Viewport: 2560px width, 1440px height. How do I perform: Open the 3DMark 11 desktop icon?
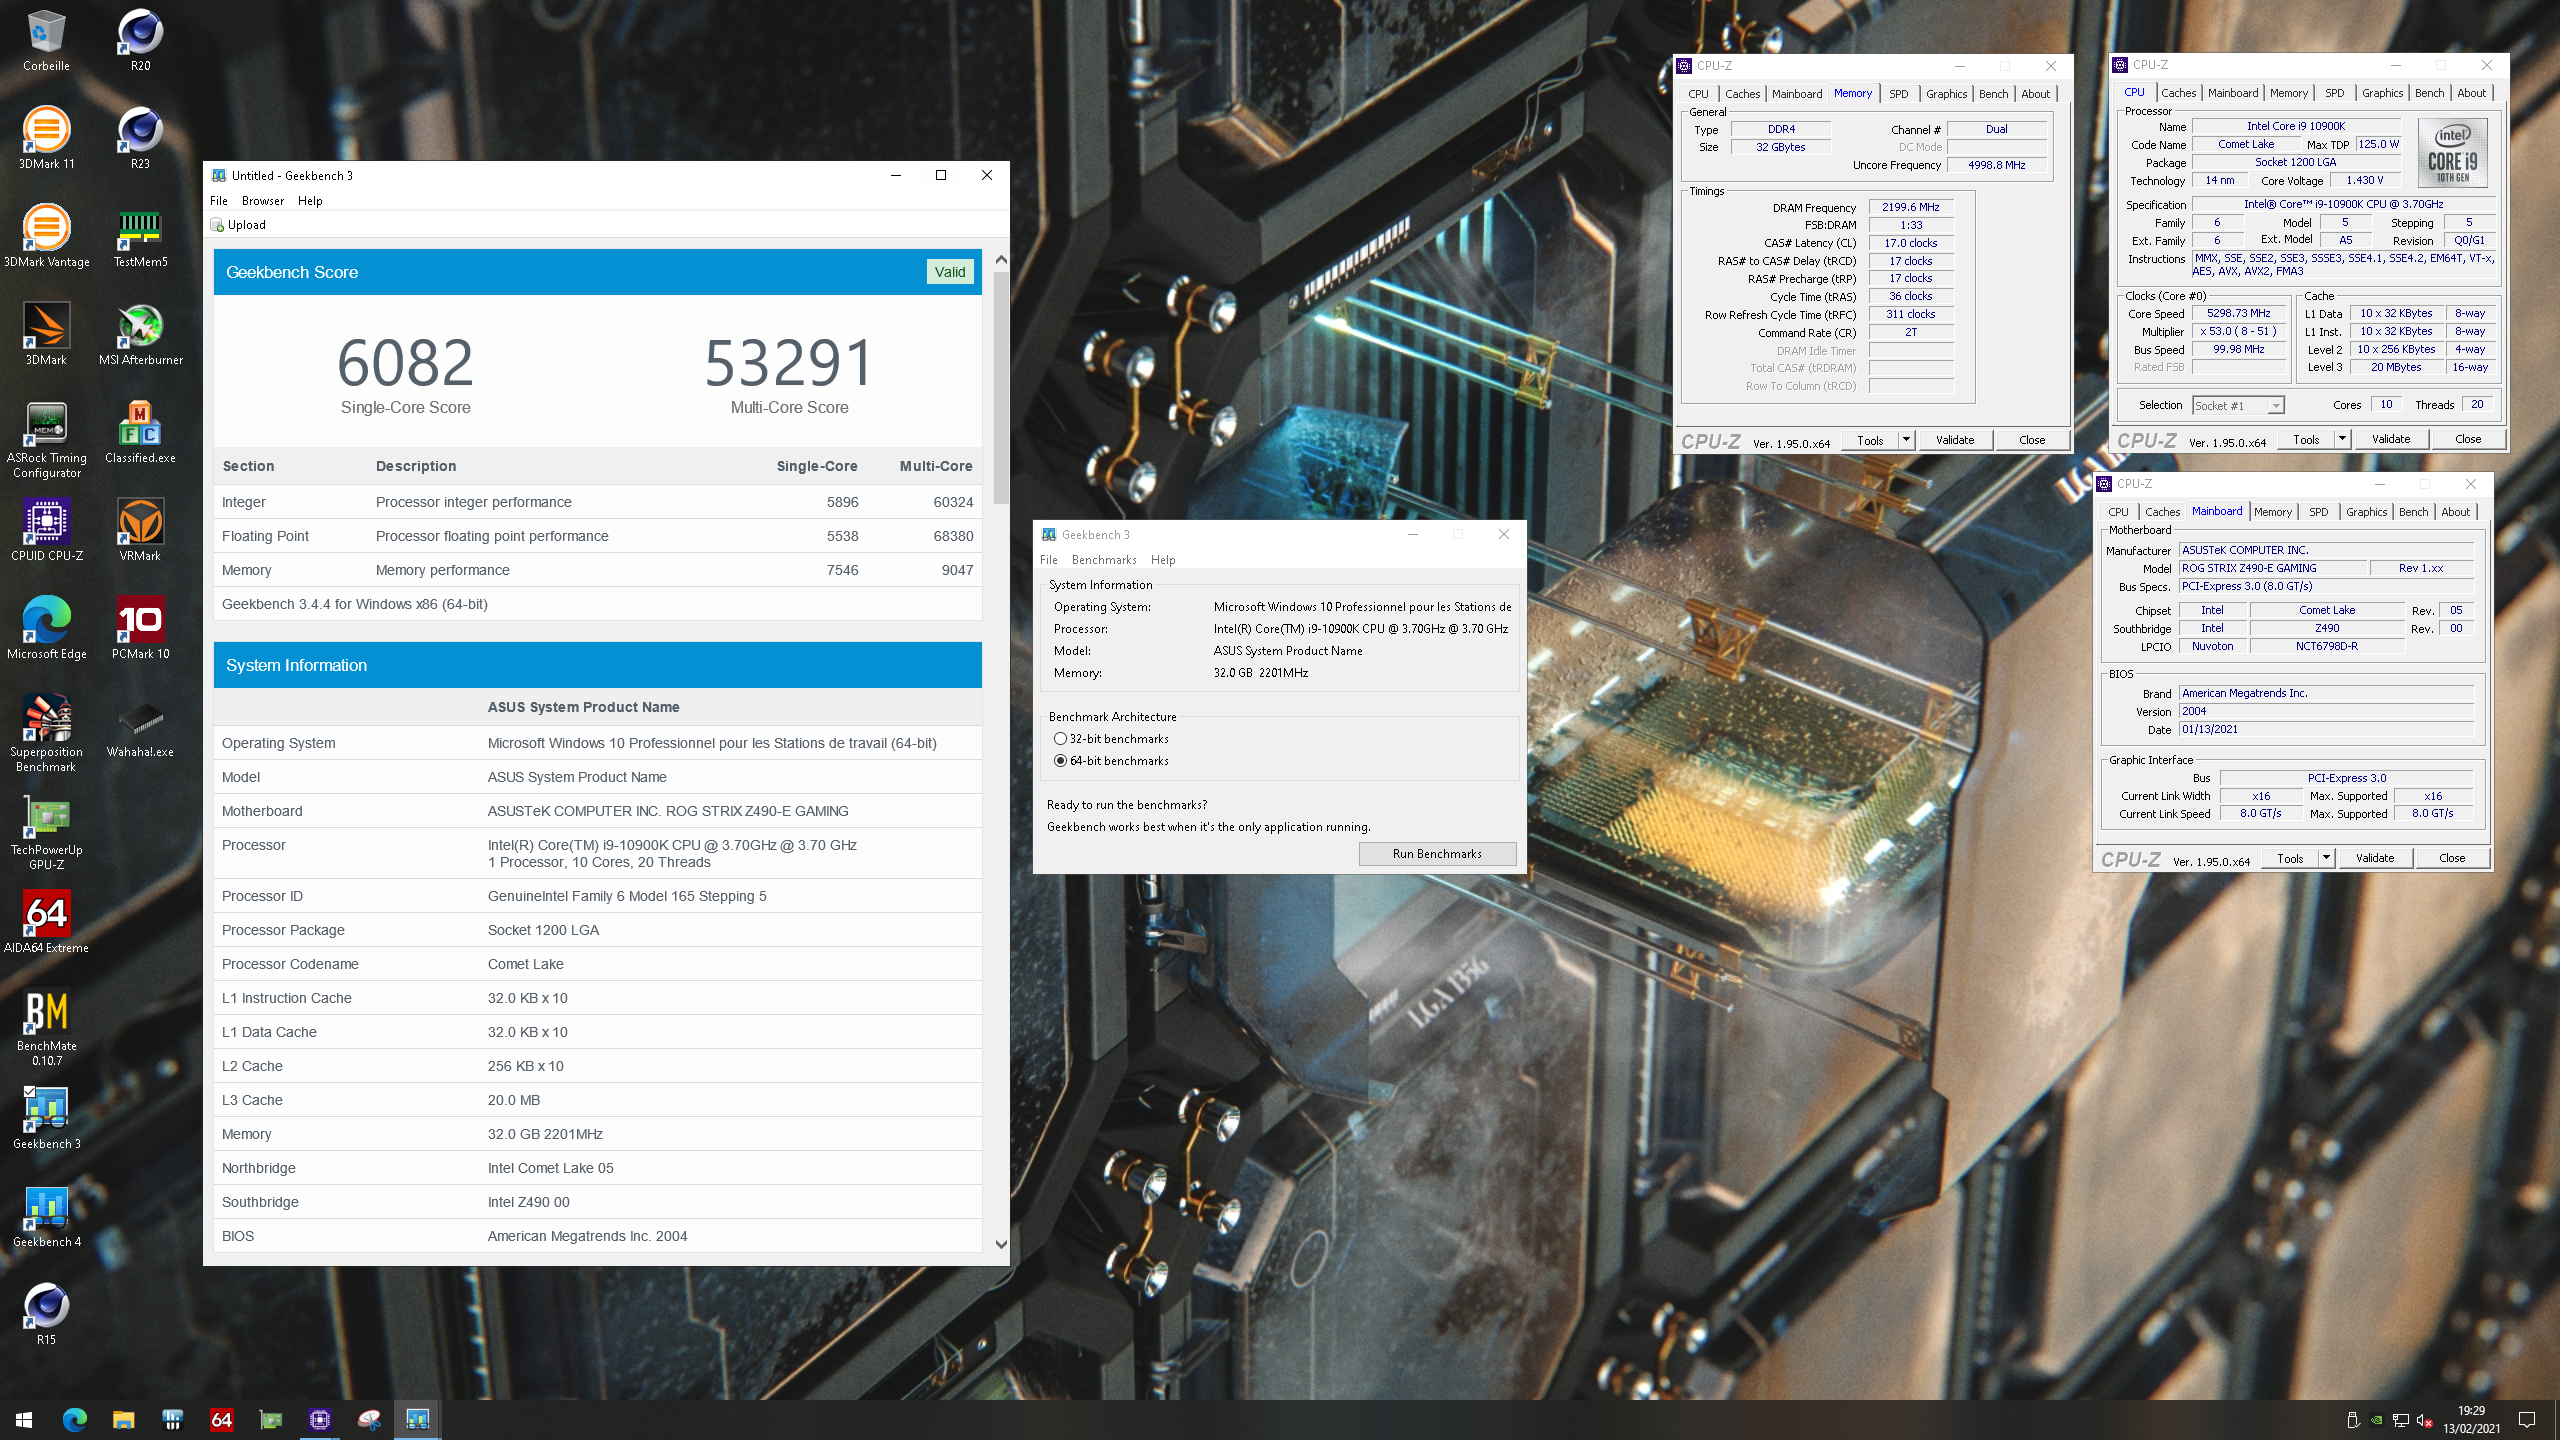pos(46,139)
